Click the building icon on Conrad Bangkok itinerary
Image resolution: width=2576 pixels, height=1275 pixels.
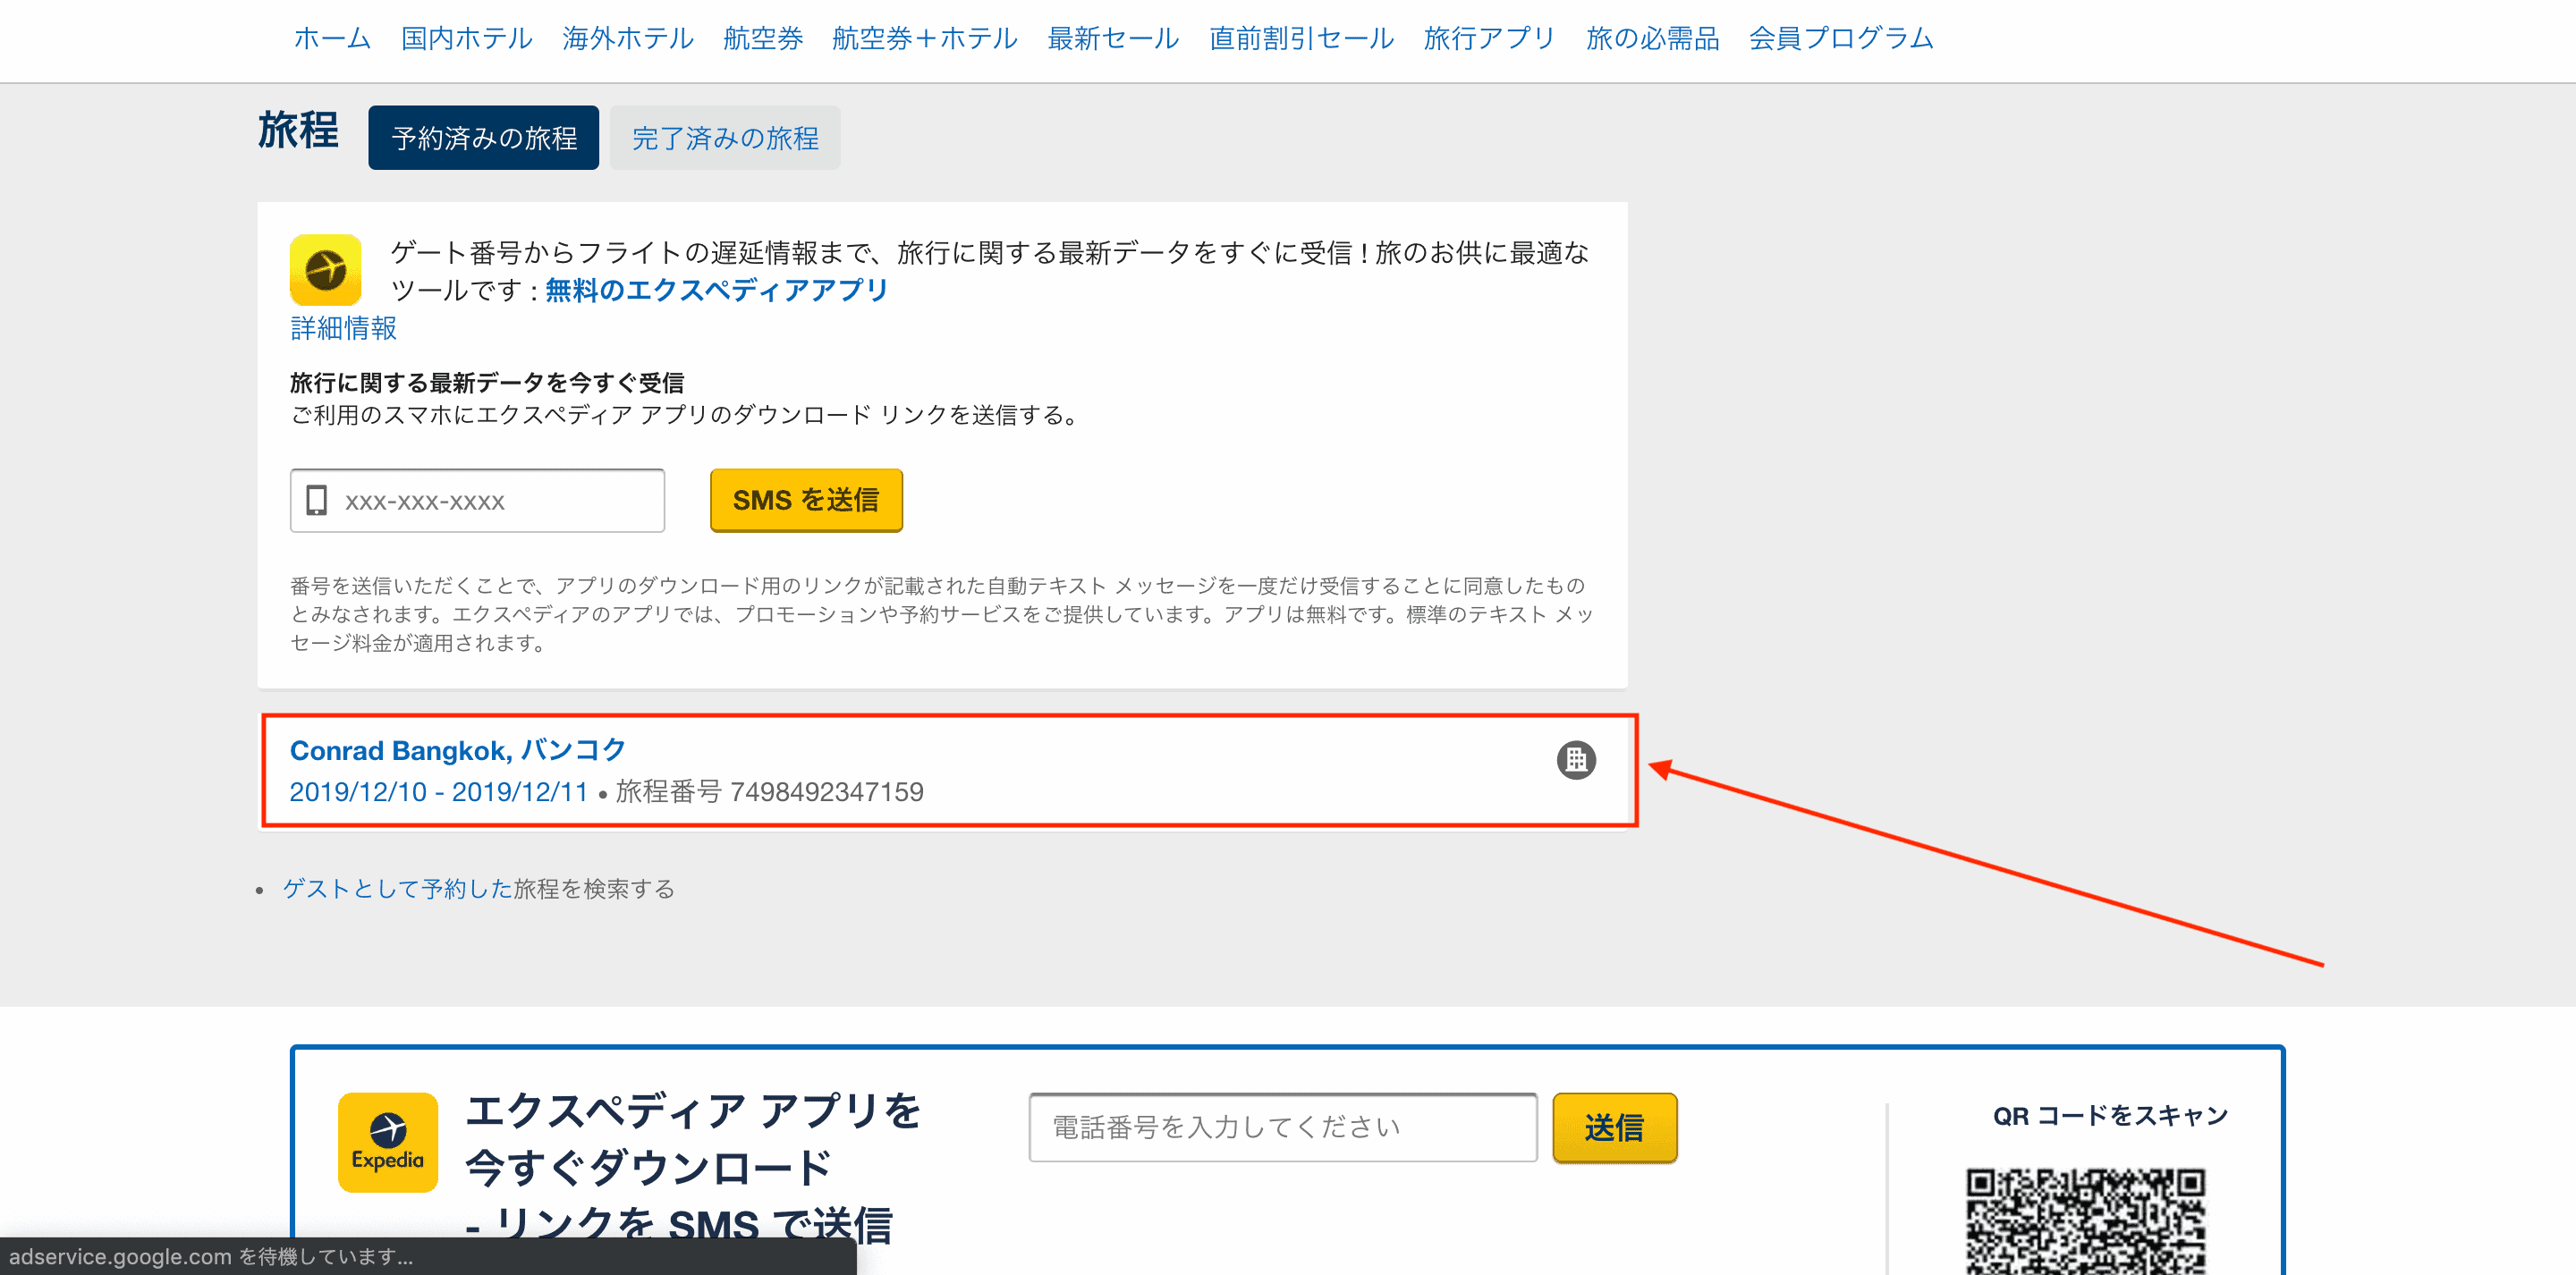(x=1577, y=760)
